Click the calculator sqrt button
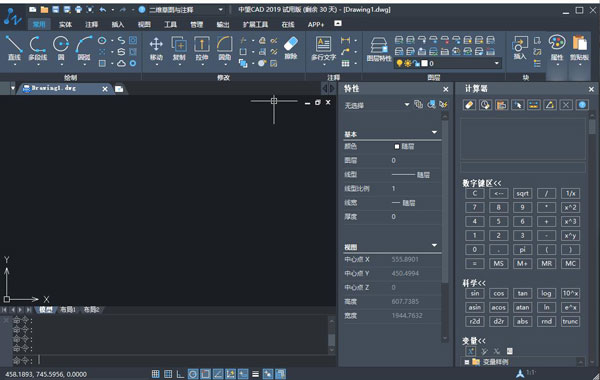The image size is (600, 380). tap(522, 194)
